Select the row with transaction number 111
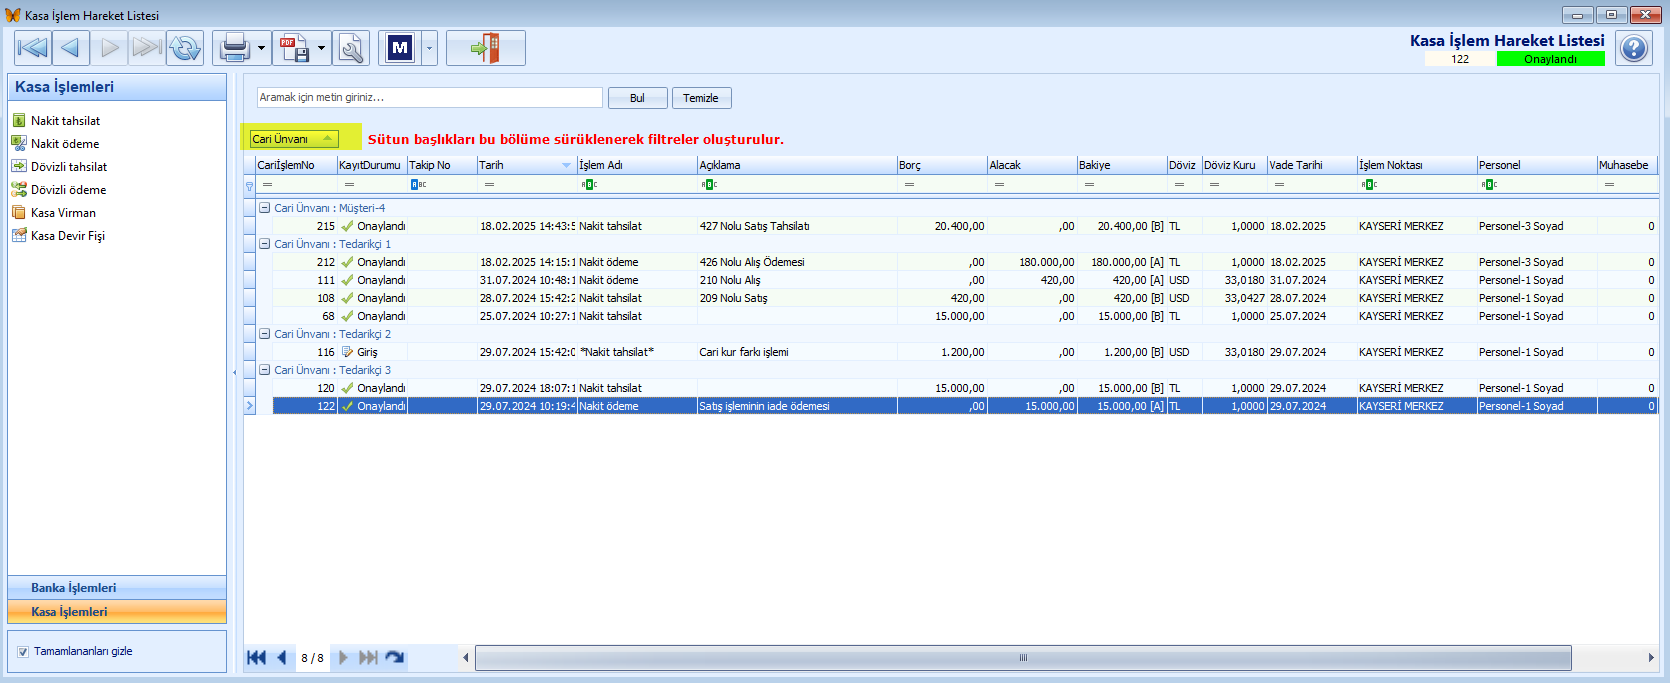 tap(965, 280)
